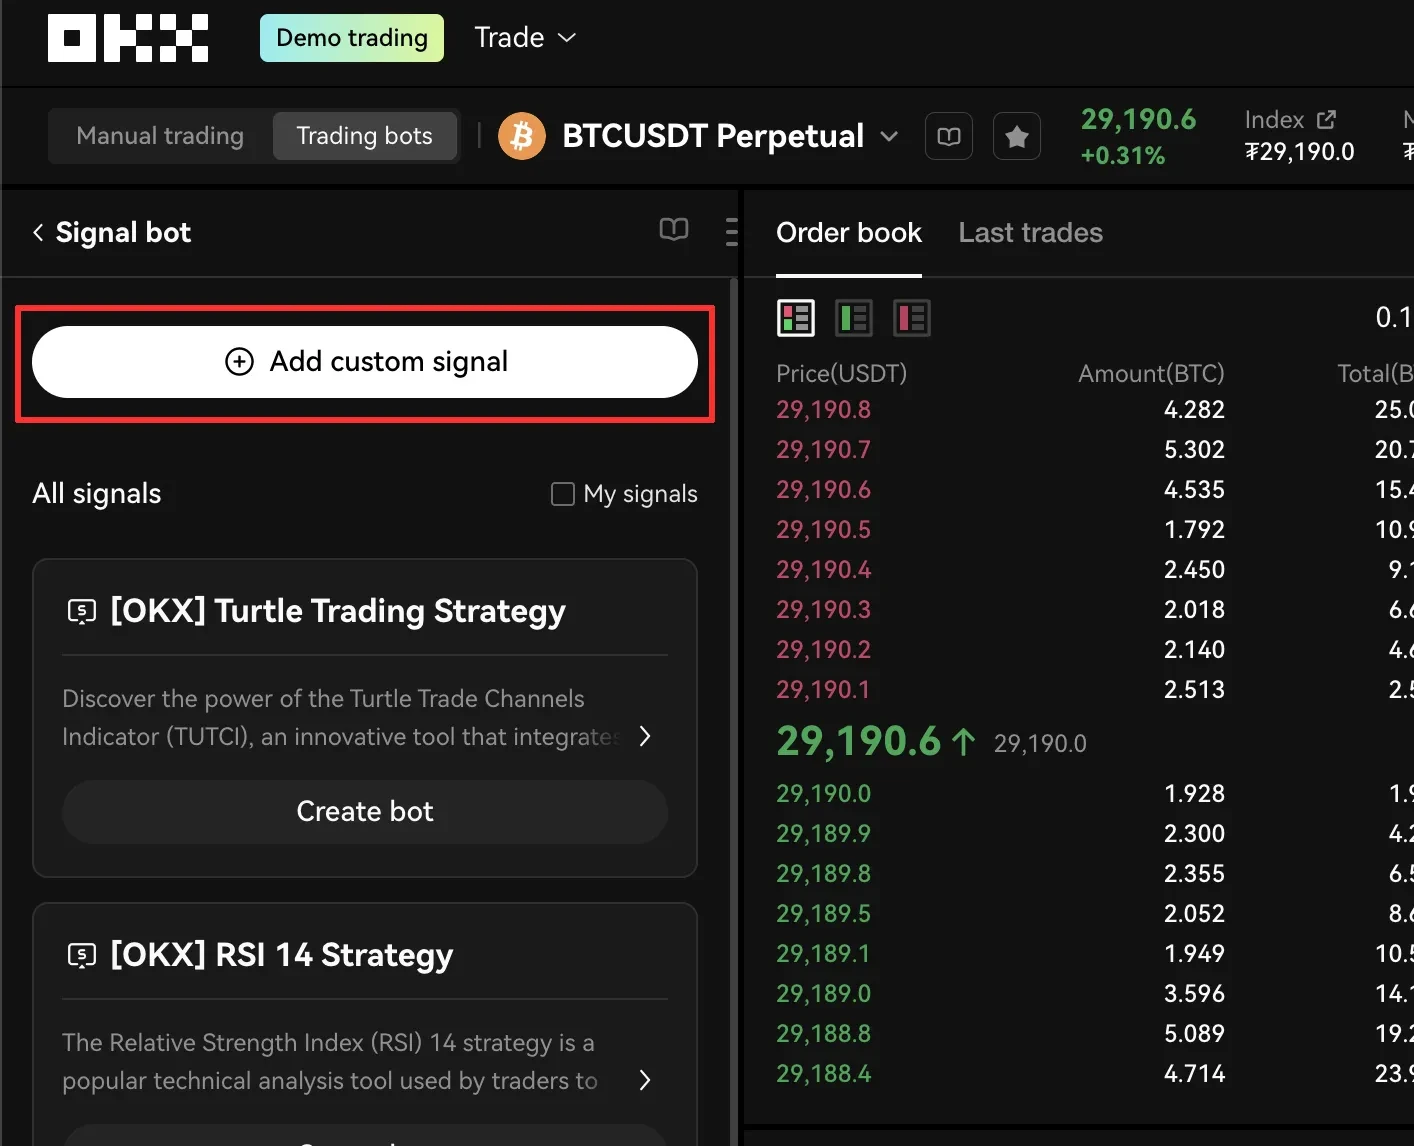The width and height of the screenshot is (1414, 1146).
Task: Switch to Trading bots mode
Action: click(x=364, y=135)
